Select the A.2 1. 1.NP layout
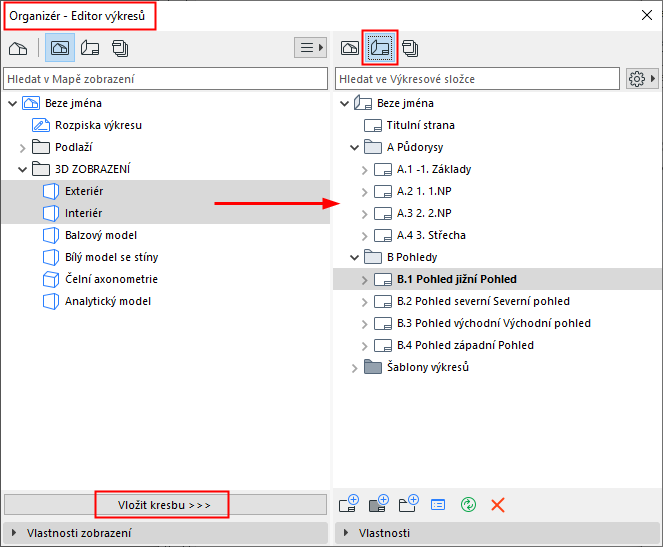Image resolution: width=663 pixels, height=547 pixels. (424, 191)
